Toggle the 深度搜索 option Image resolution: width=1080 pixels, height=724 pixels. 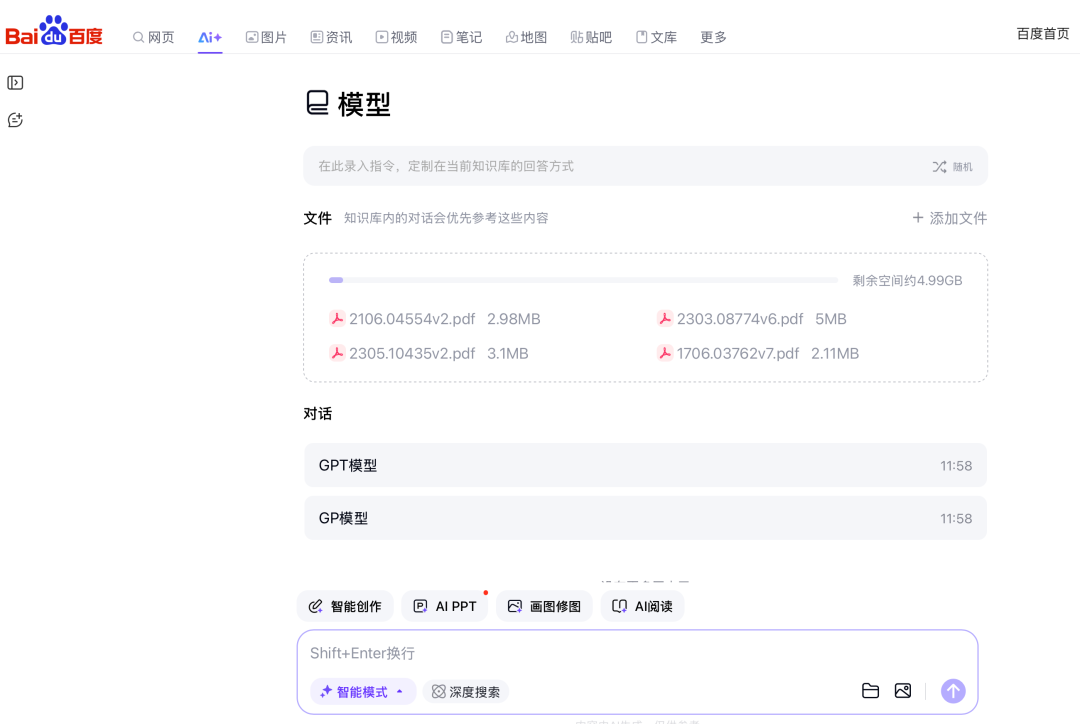(x=466, y=692)
